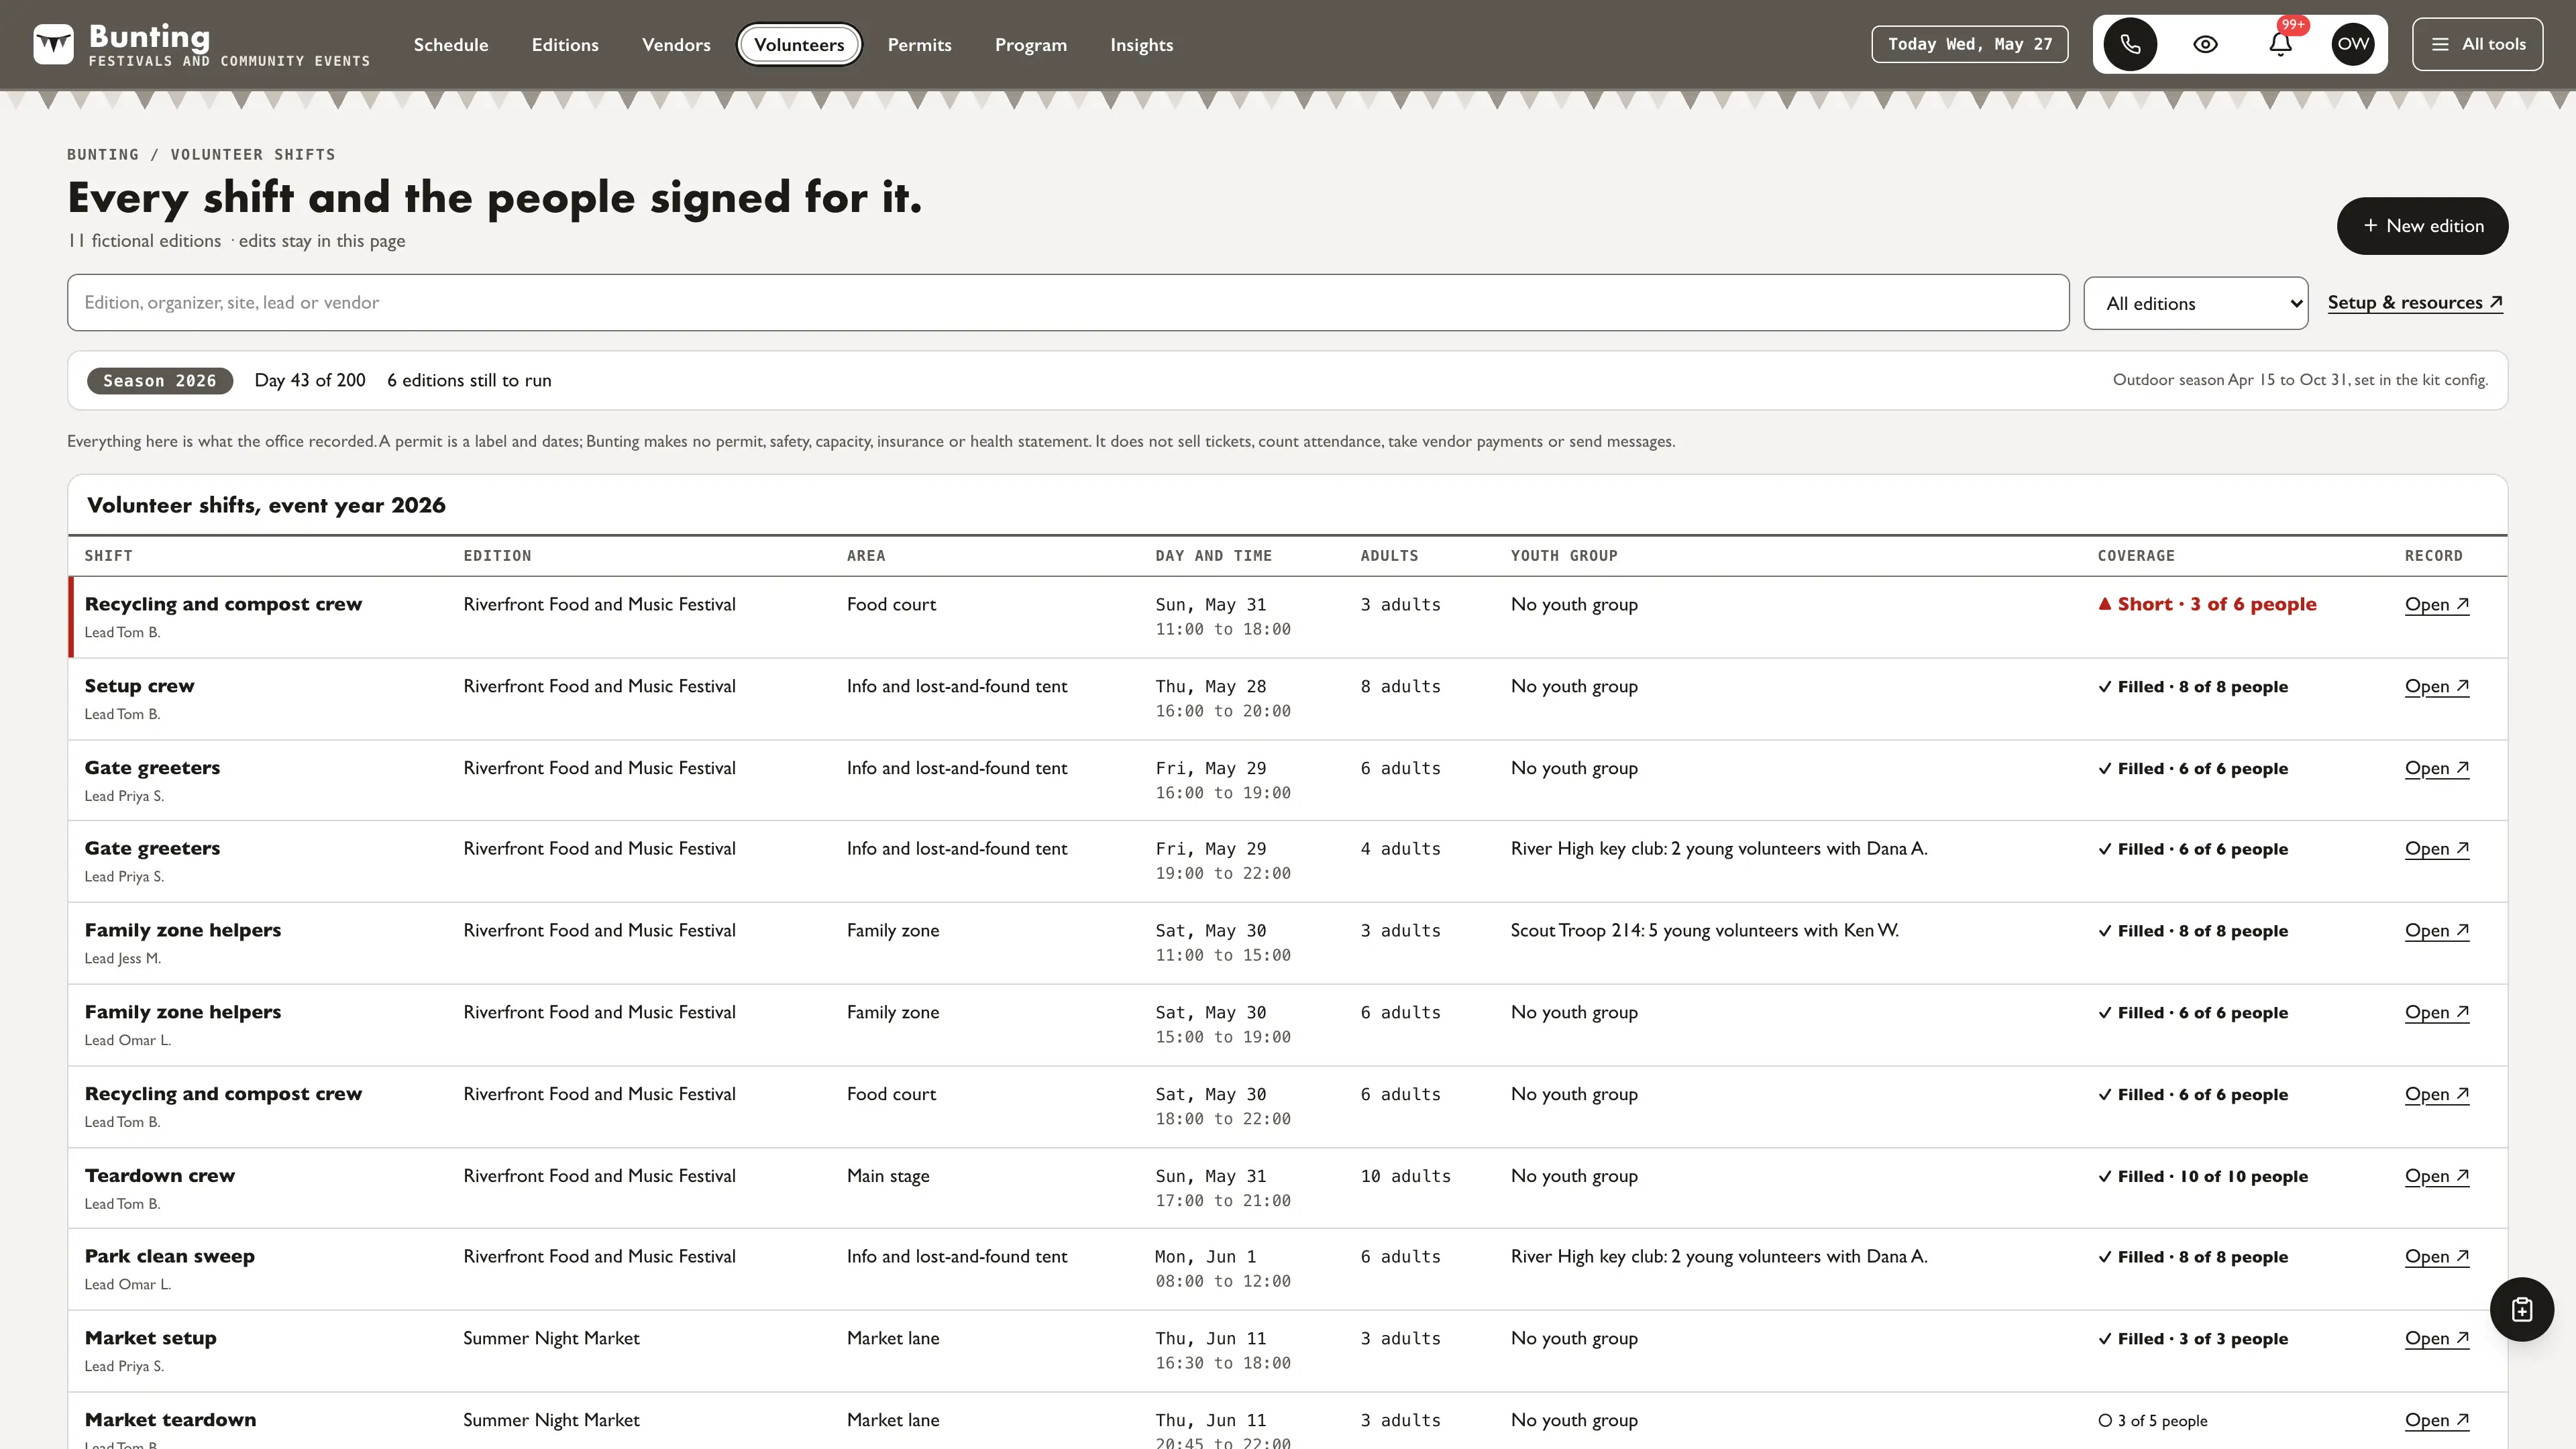Image resolution: width=2576 pixels, height=1449 pixels.
Task: Open Setup & resources link
Action: click(2414, 303)
